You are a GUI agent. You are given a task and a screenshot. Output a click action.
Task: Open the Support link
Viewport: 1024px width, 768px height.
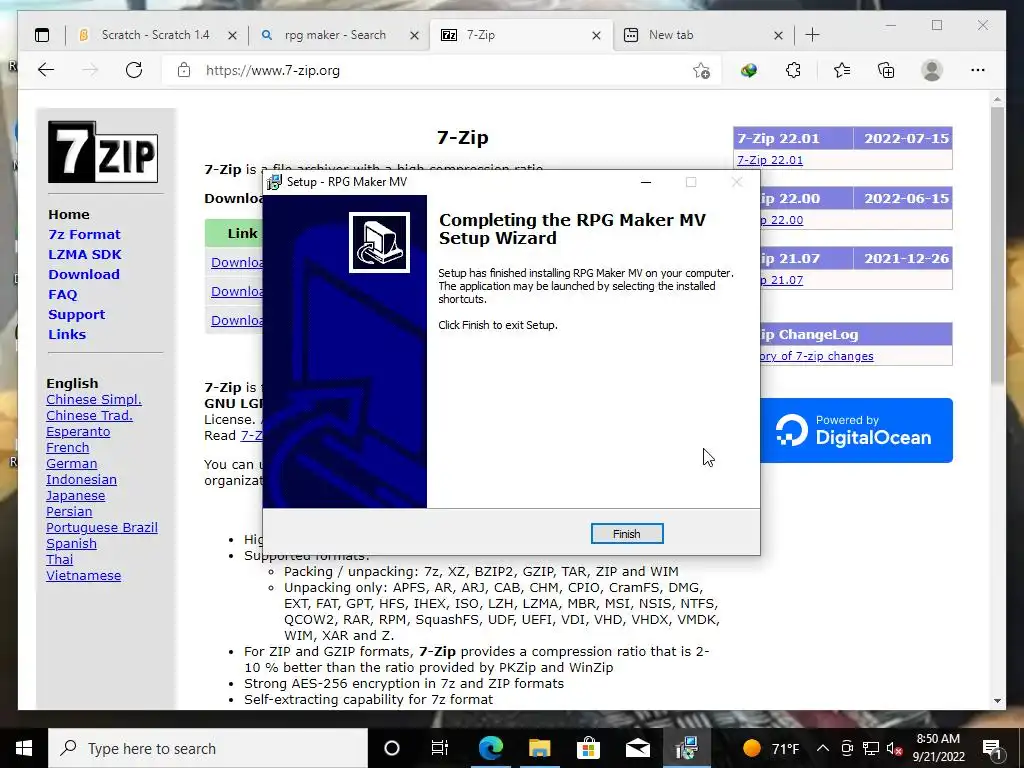(76, 315)
